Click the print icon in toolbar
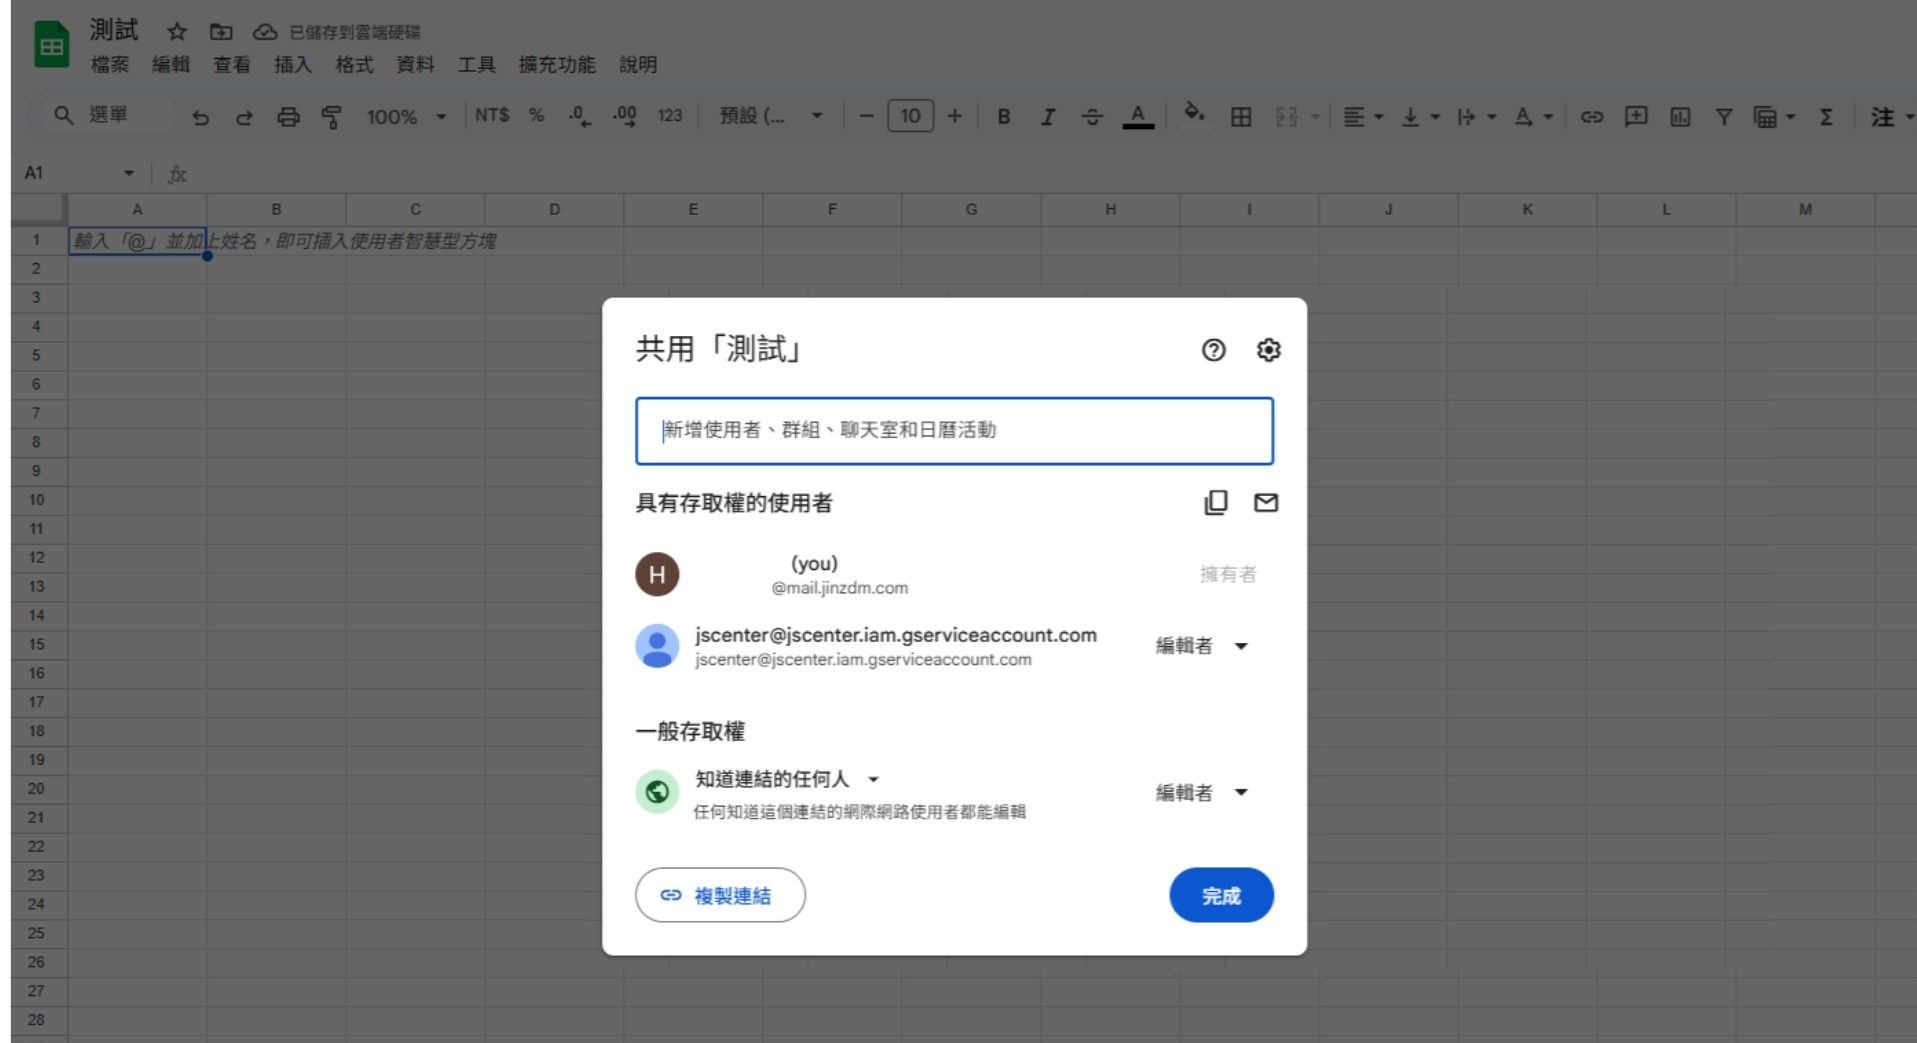The height and width of the screenshot is (1043, 1917). (x=288, y=117)
